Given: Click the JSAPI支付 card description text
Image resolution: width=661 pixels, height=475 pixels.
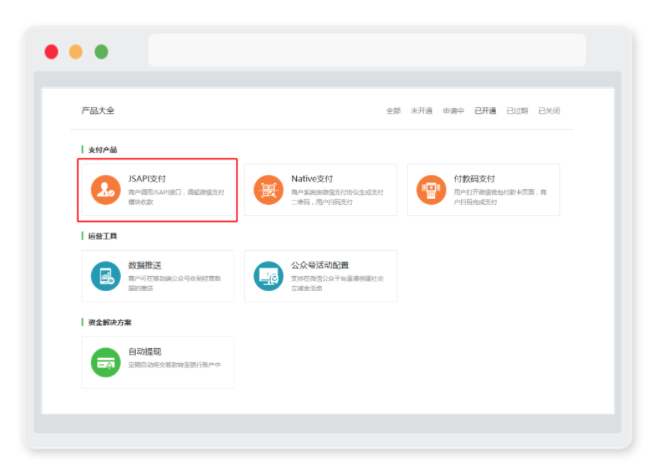Looking at the screenshot, I should (x=176, y=197).
